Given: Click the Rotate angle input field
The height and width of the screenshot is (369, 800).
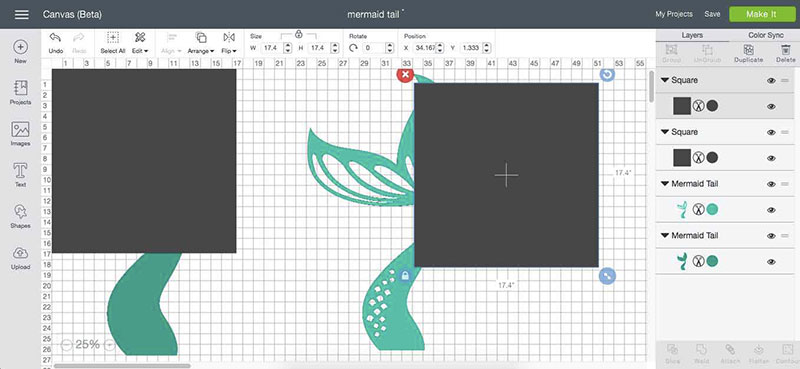Looking at the screenshot, I should click(373, 48).
